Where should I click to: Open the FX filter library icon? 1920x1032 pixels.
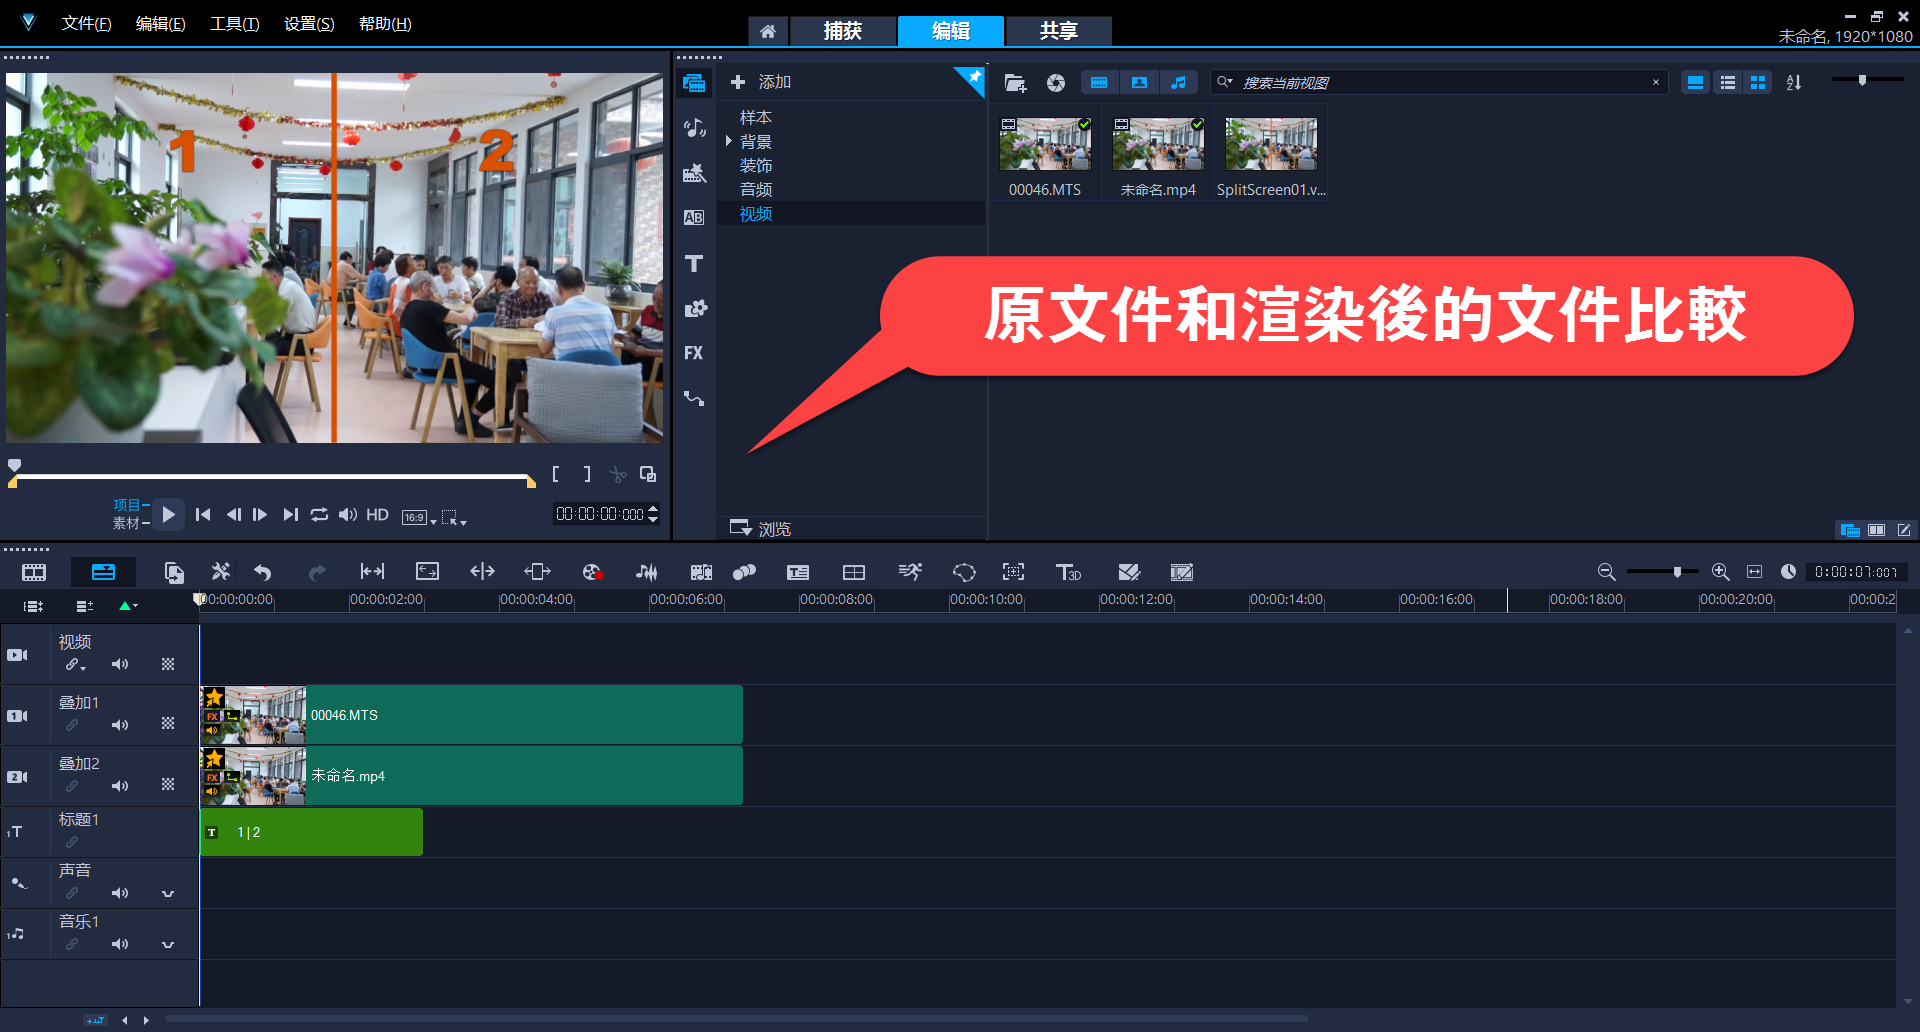694,353
